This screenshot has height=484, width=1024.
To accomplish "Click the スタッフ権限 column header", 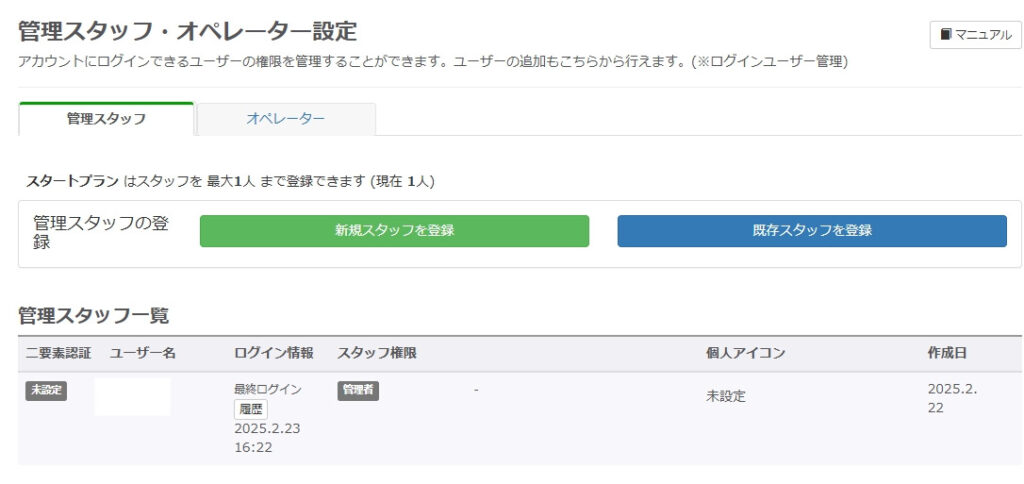I will click(x=377, y=353).
